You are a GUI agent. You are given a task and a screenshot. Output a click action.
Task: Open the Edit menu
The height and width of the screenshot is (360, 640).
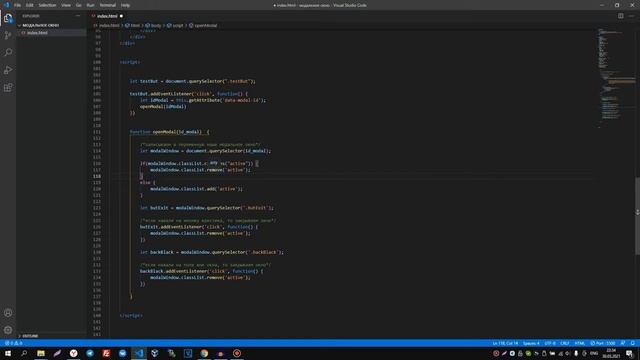(x=30, y=5)
